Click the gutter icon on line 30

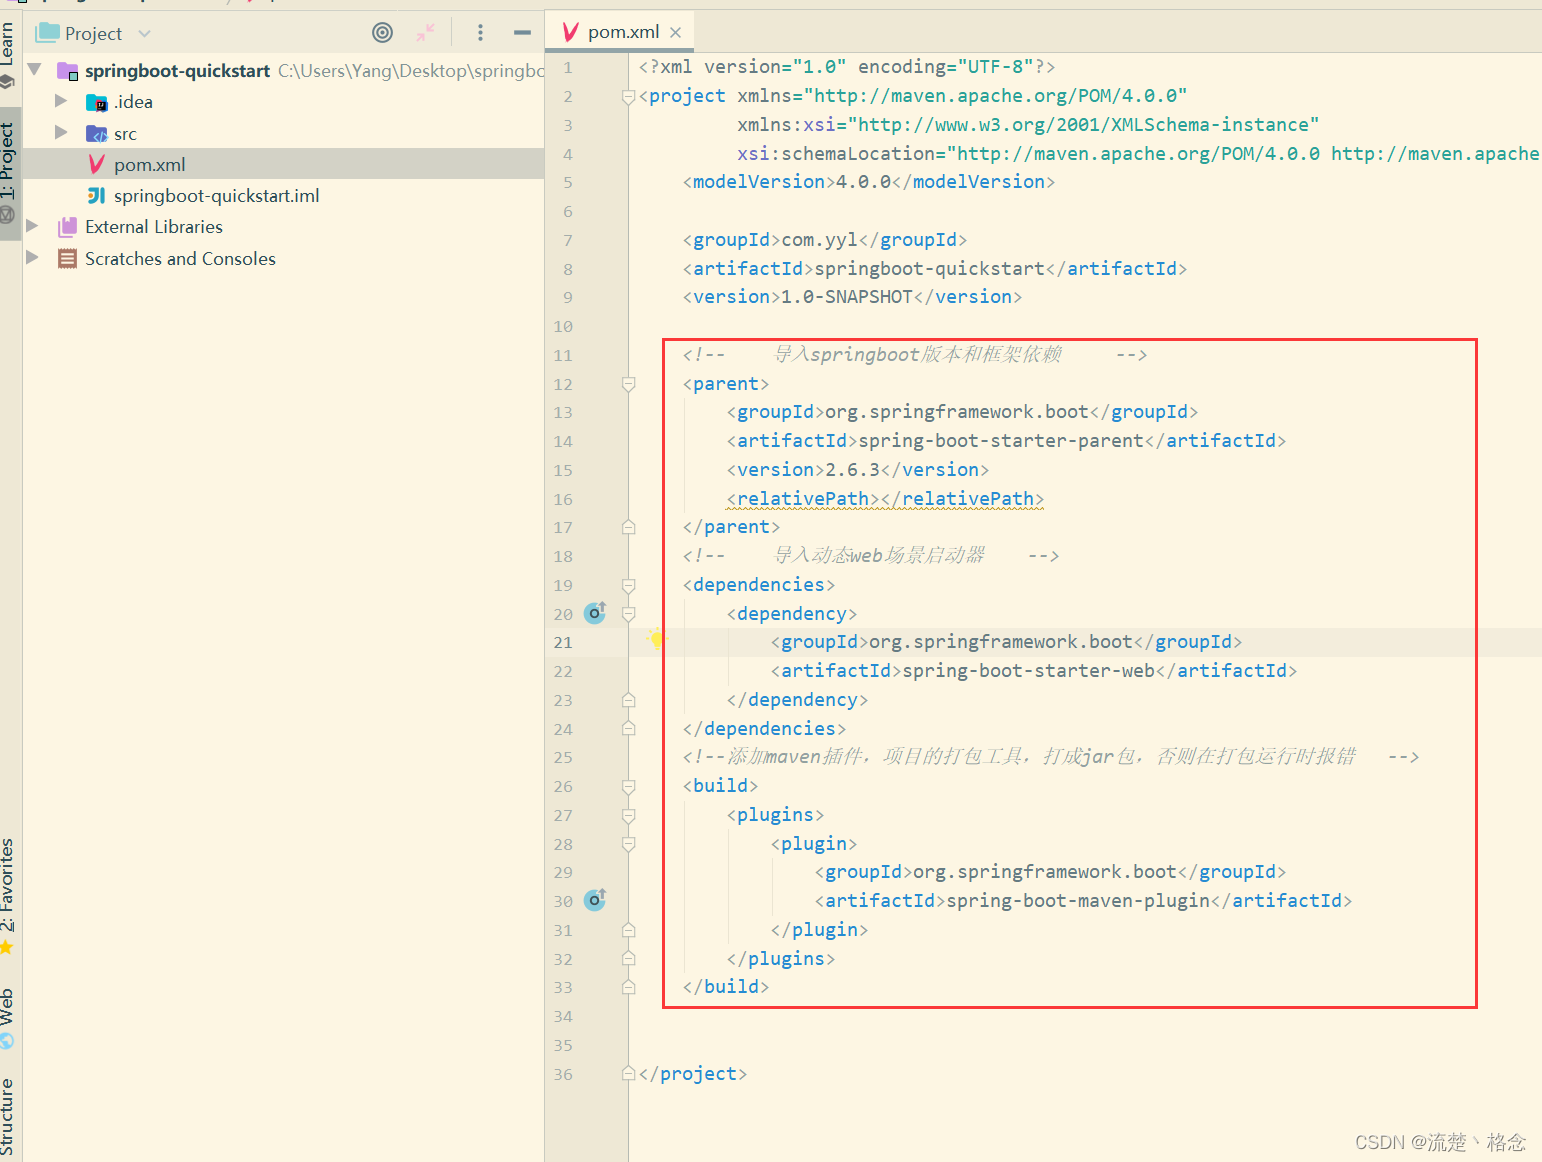click(595, 900)
